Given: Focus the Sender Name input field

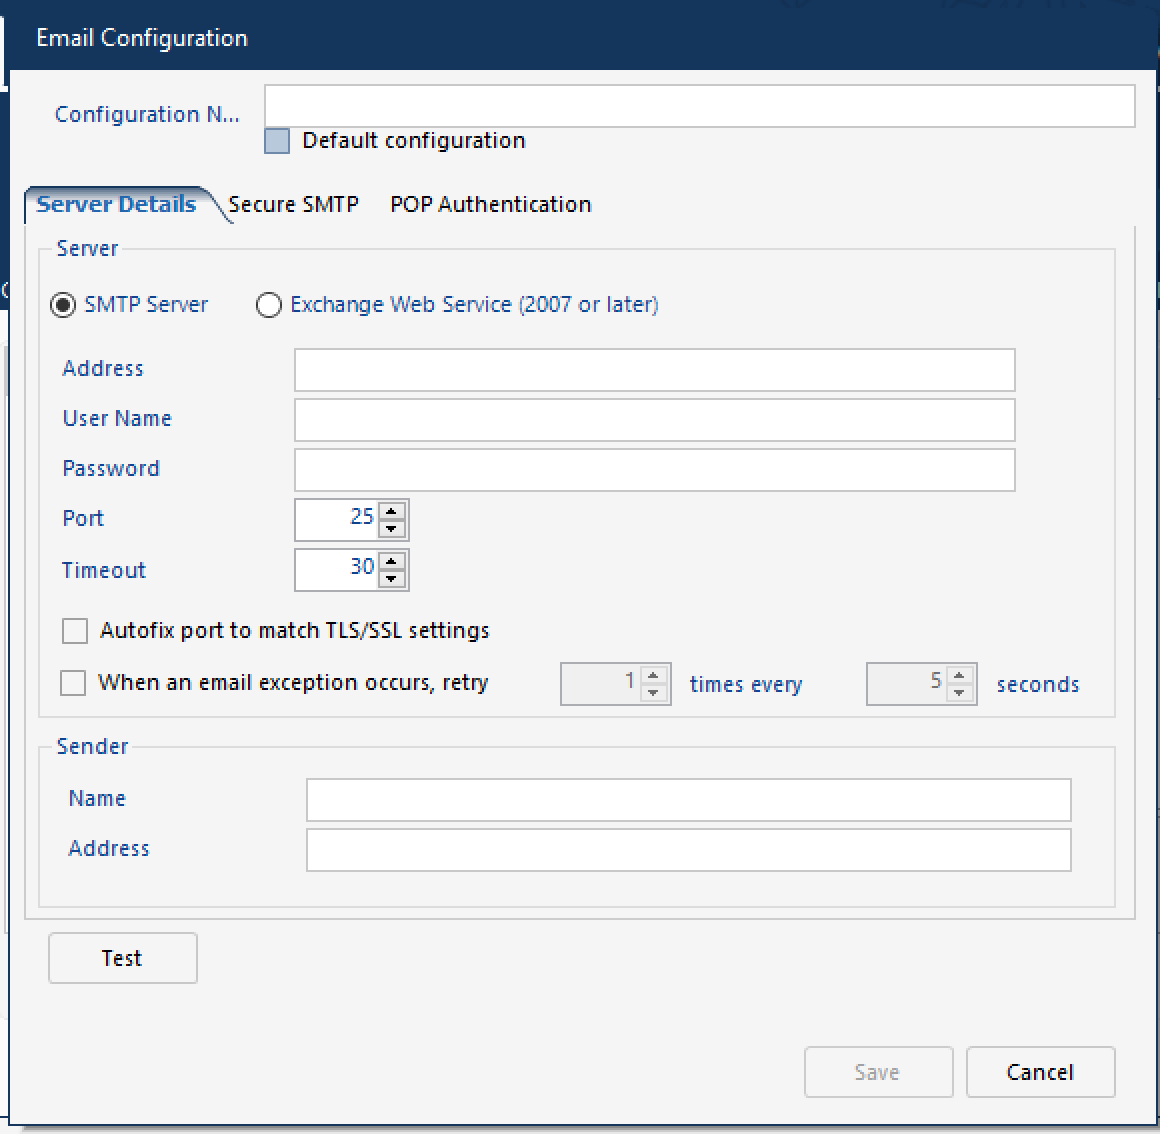Looking at the screenshot, I should (688, 800).
